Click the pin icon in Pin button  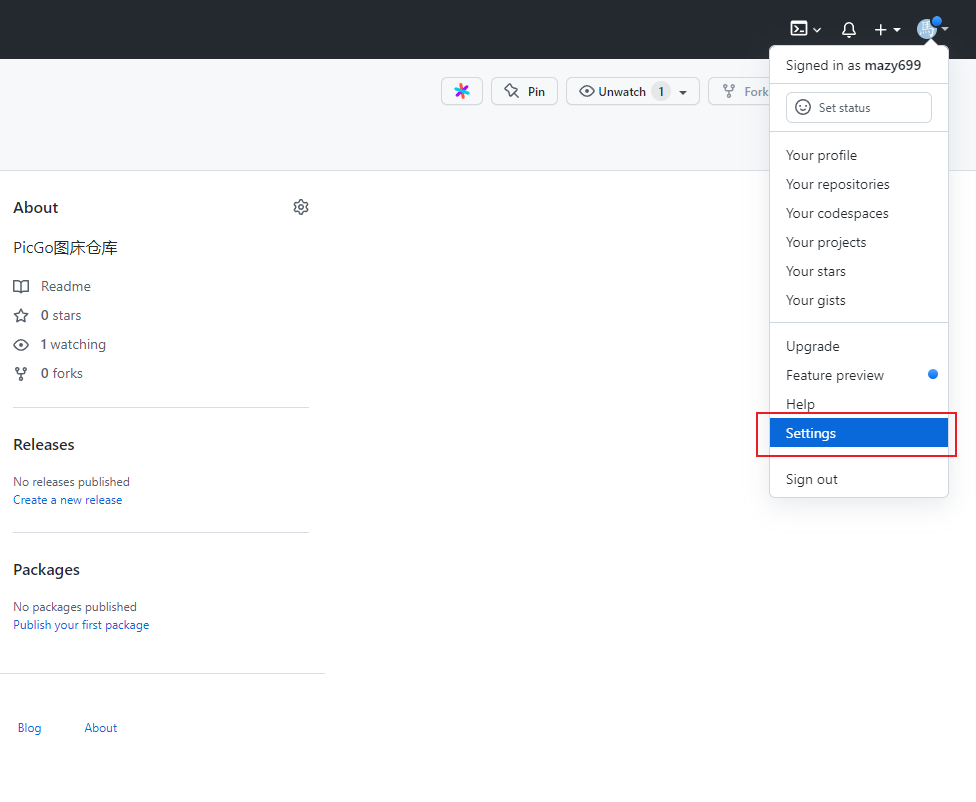pyautogui.click(x=512, y=91)
